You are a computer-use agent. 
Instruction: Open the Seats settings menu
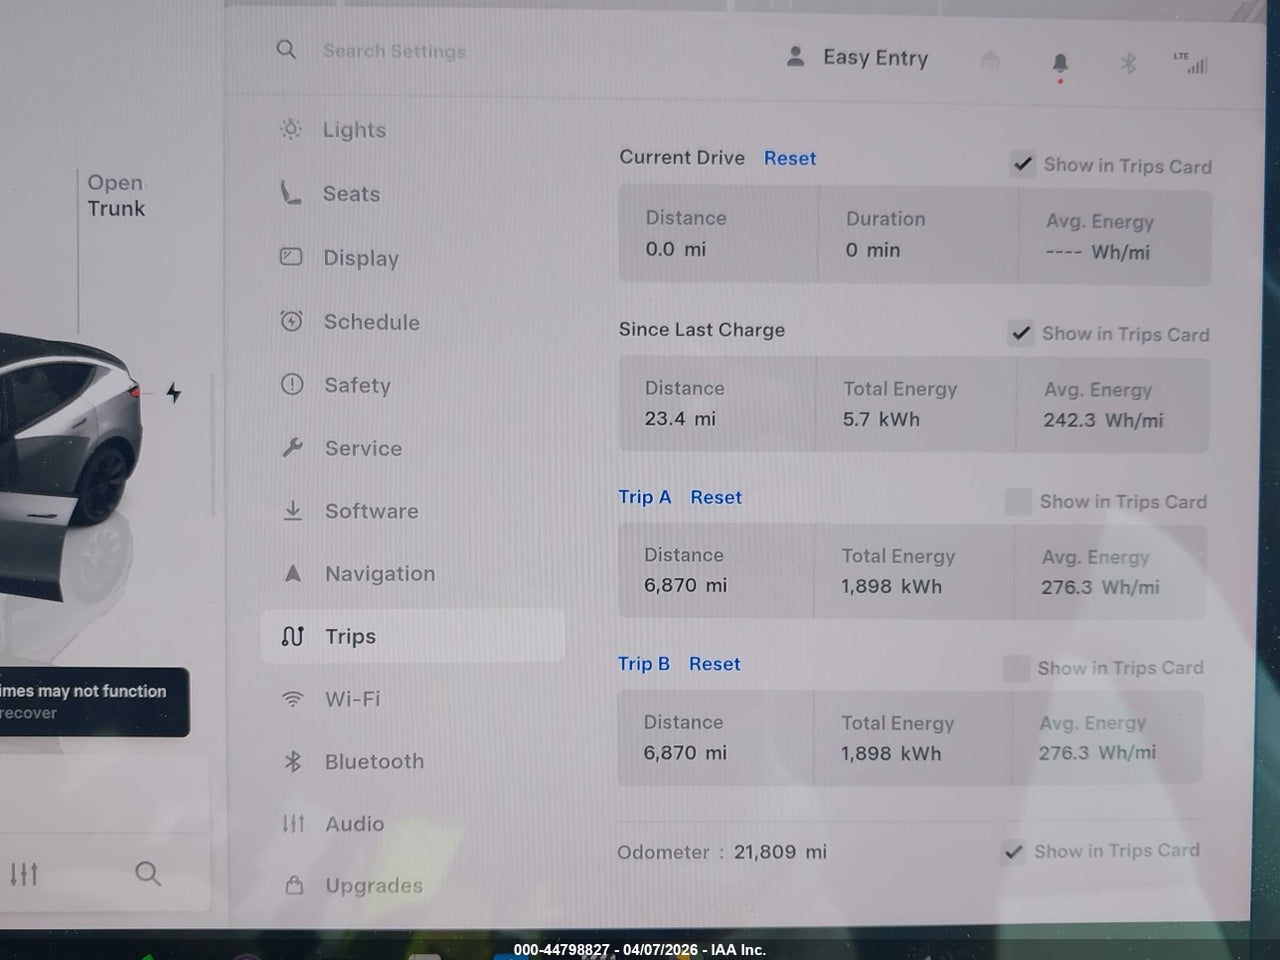tap(351, 194)
